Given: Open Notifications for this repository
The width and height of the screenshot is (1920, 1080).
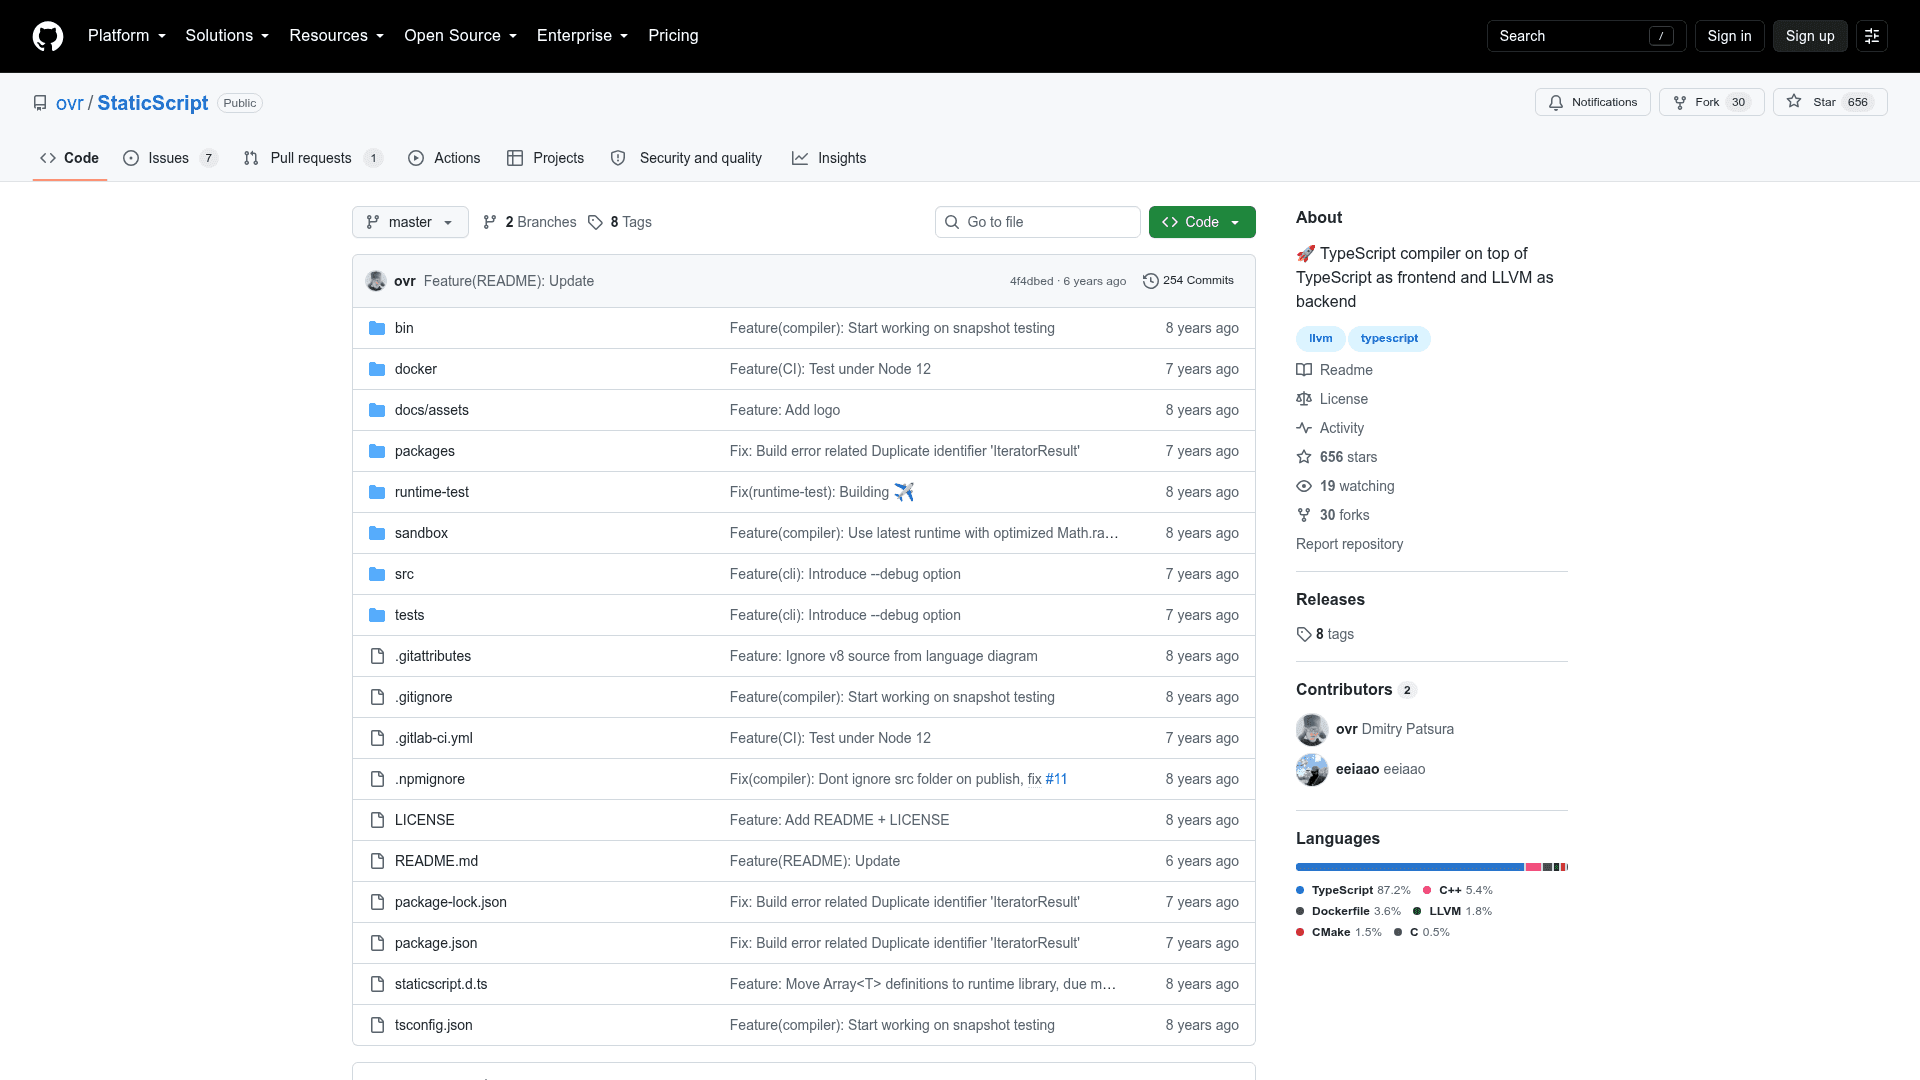Looking at the screenshot, I should [x=1593, y=102].
